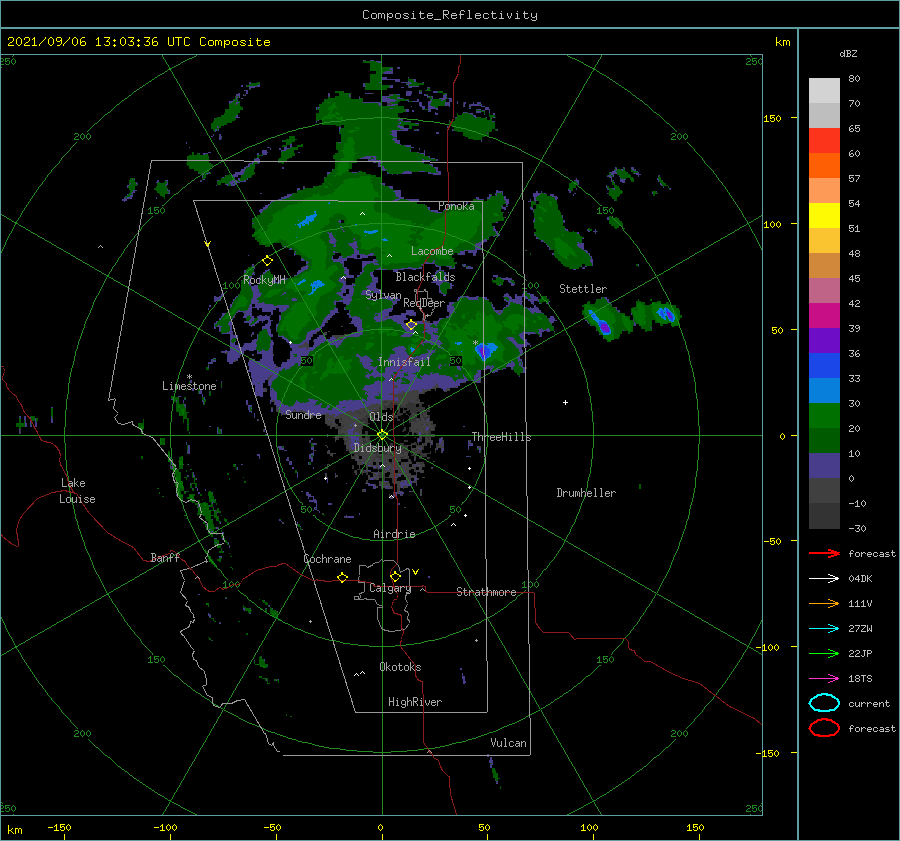The height and width of the screenshot is (841, 900).
Task: Click the high-reflectivity storm cell east of Innisfail
Action: (484, 350)
